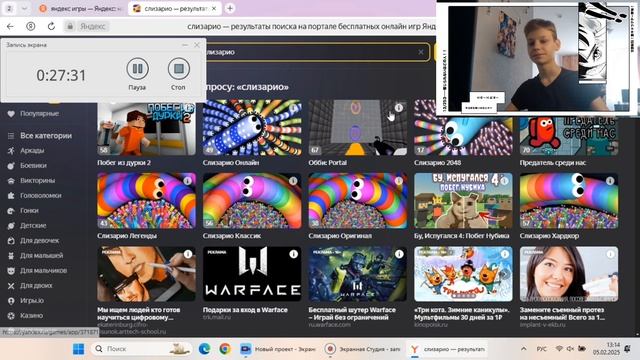This screenshot has height=360, width=640.
Task: Open Google Chrome from the taskbar
Action: coord(224,349)
